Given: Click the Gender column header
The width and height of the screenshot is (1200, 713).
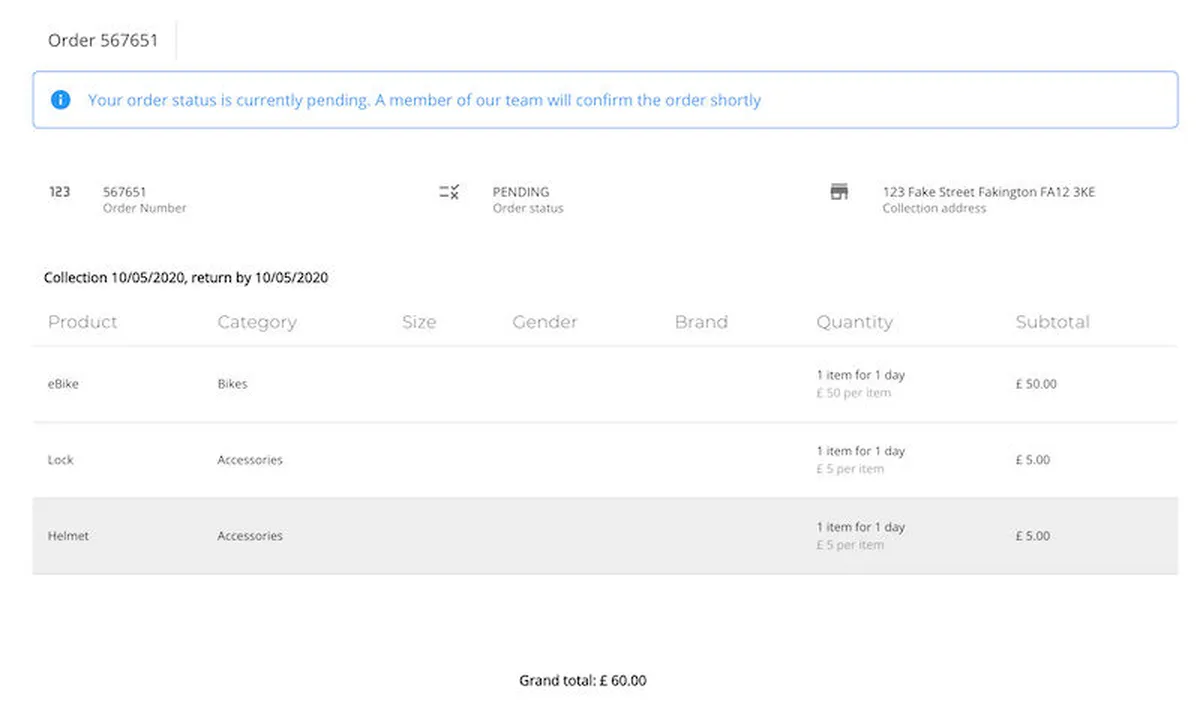Looking at the screenshot, I should pyautogui.click(x=545, y=322).
